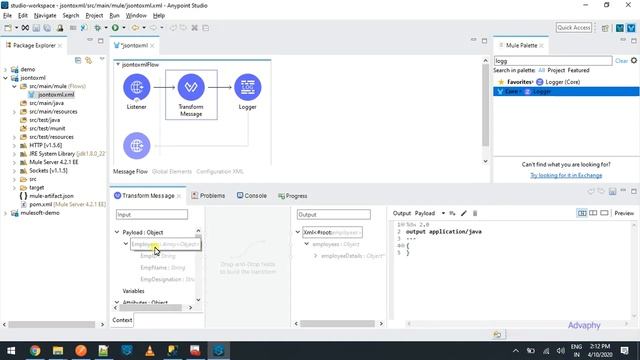Select jsontoxml.xml file in the tree

56,95
